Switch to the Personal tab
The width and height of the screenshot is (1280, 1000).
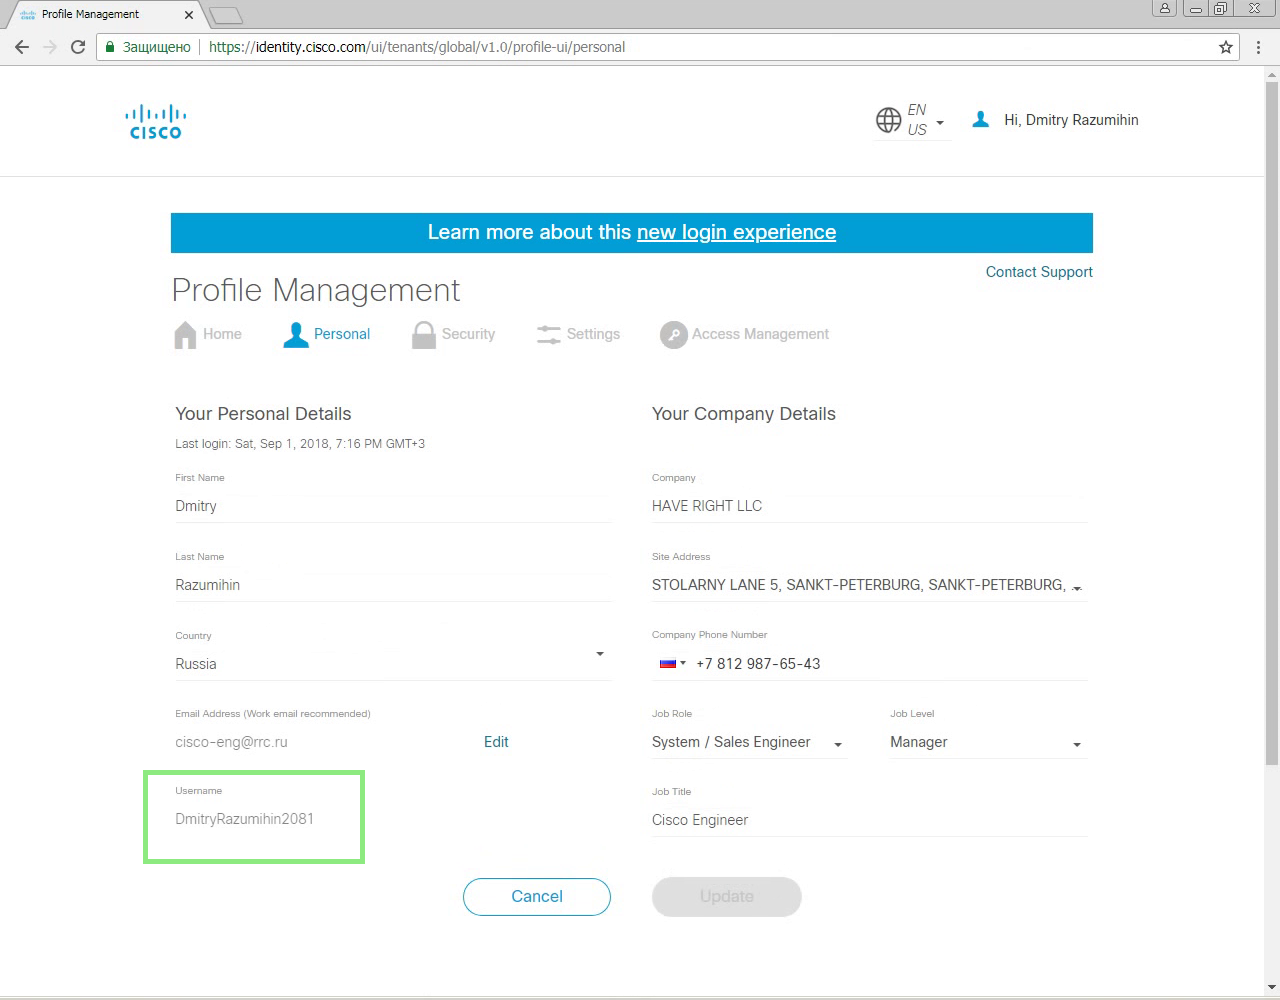point(326,335)
